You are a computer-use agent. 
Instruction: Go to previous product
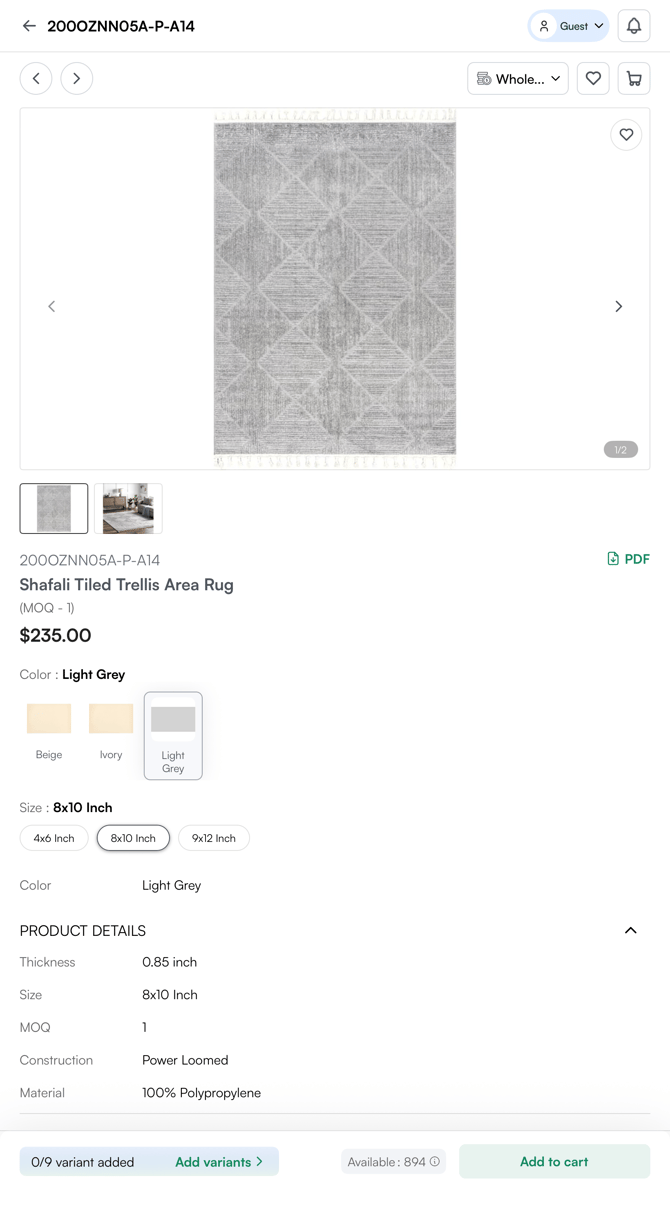click(36, 78)
